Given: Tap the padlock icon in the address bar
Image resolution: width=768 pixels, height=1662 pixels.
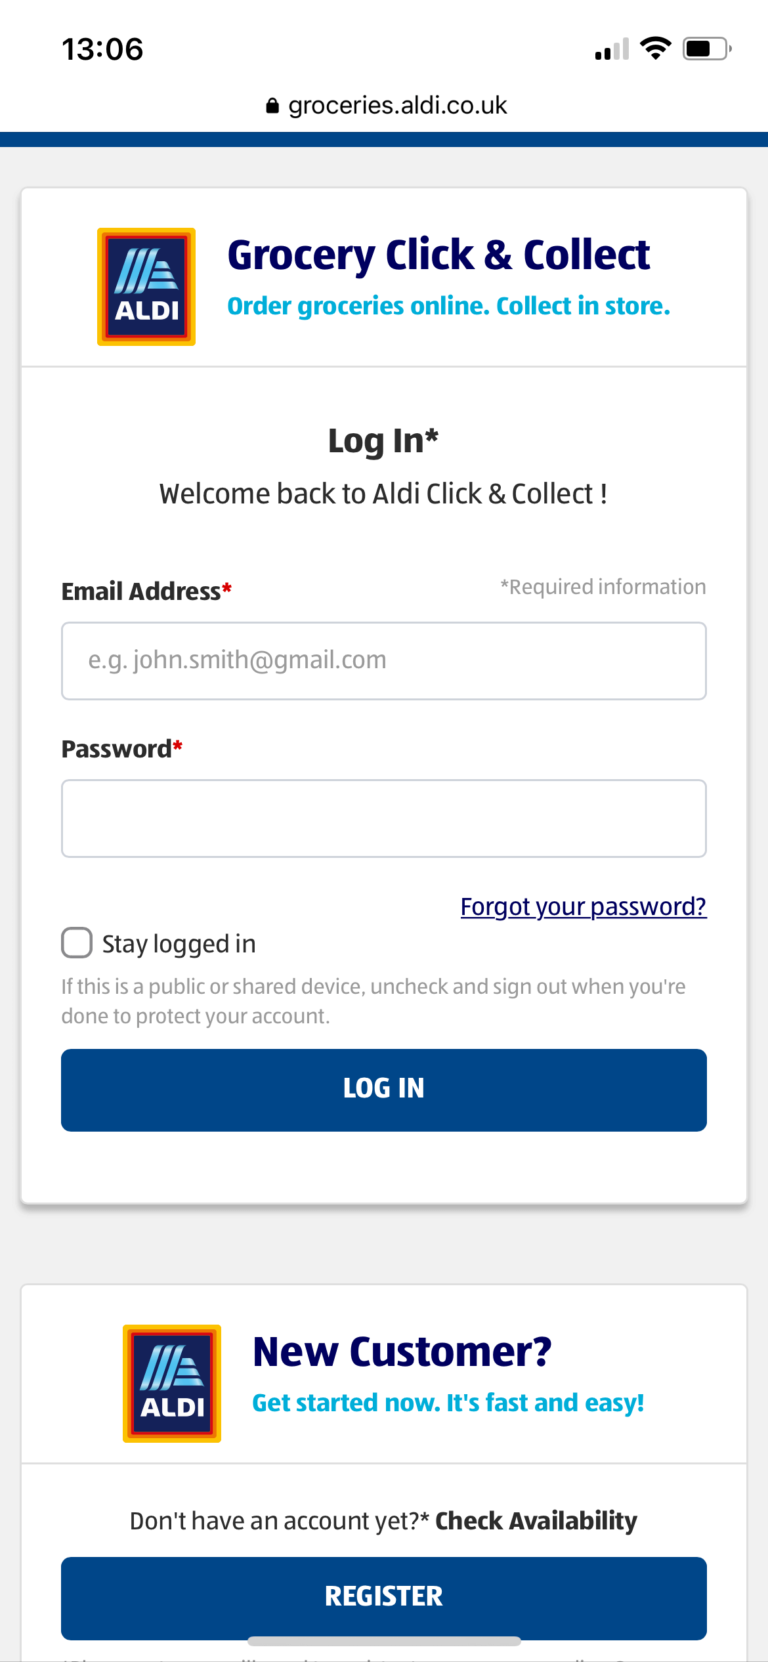Looking at the screenshot, I should [x=271, y=105].
